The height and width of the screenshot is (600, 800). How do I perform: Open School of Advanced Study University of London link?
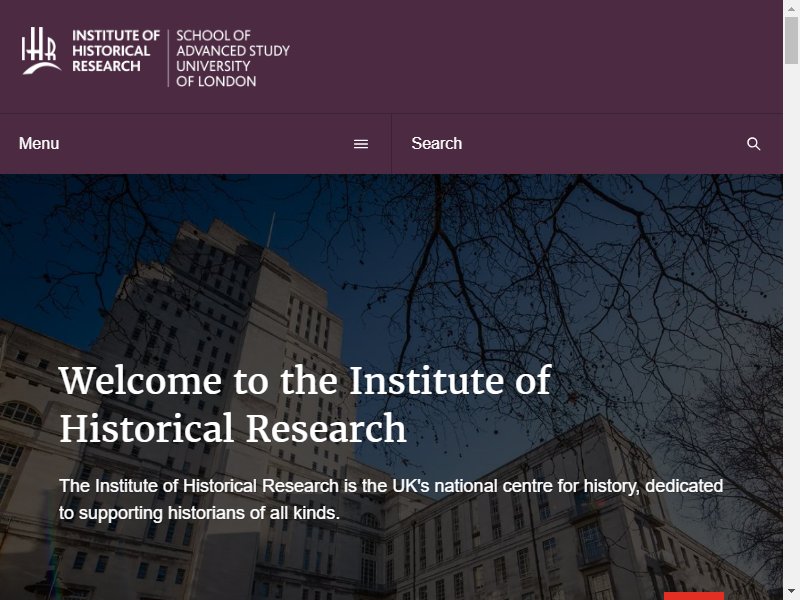(x=233, y=58)
